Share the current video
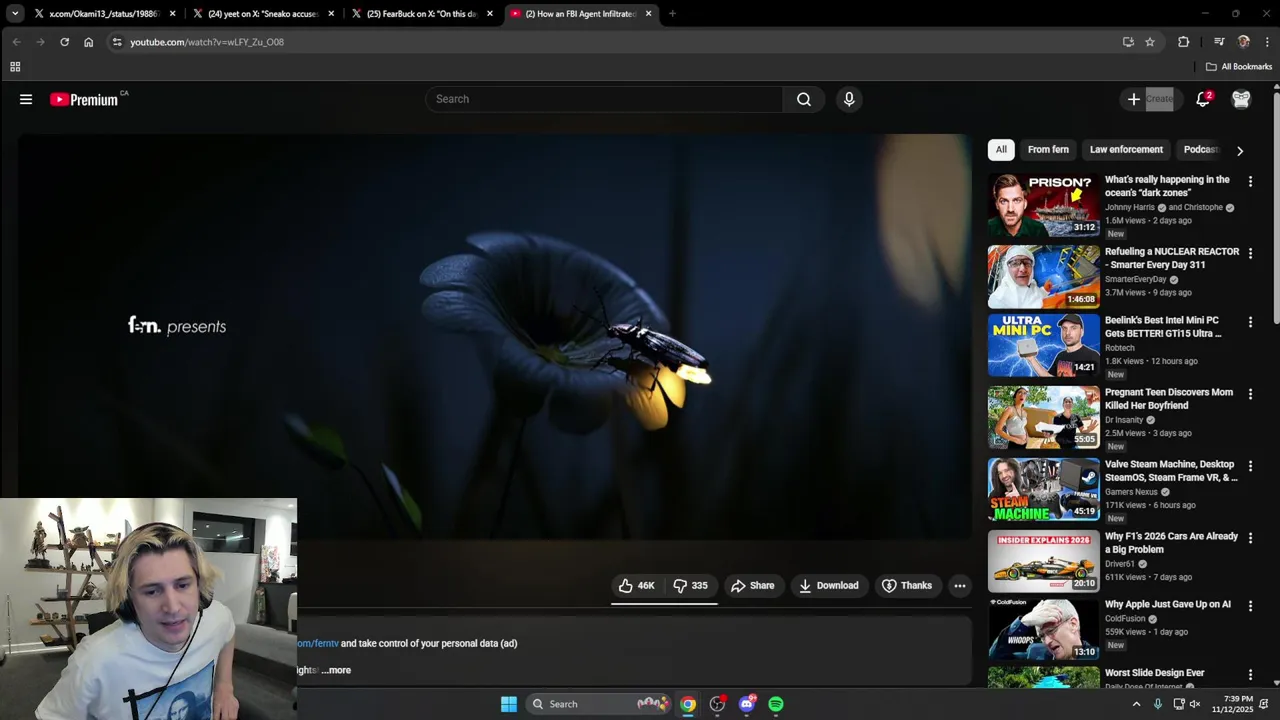The height and width of the screenshot is (720, 1280). click(x=752, y=586)
